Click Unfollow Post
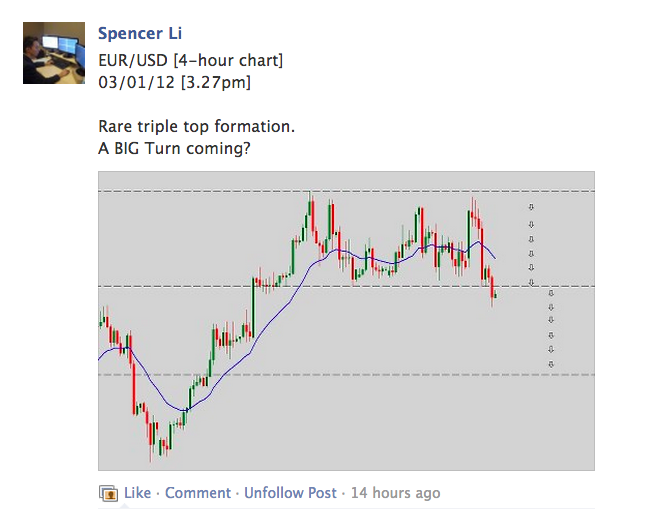The height and width of the screenshot is (509, 655). coord(290,493)
